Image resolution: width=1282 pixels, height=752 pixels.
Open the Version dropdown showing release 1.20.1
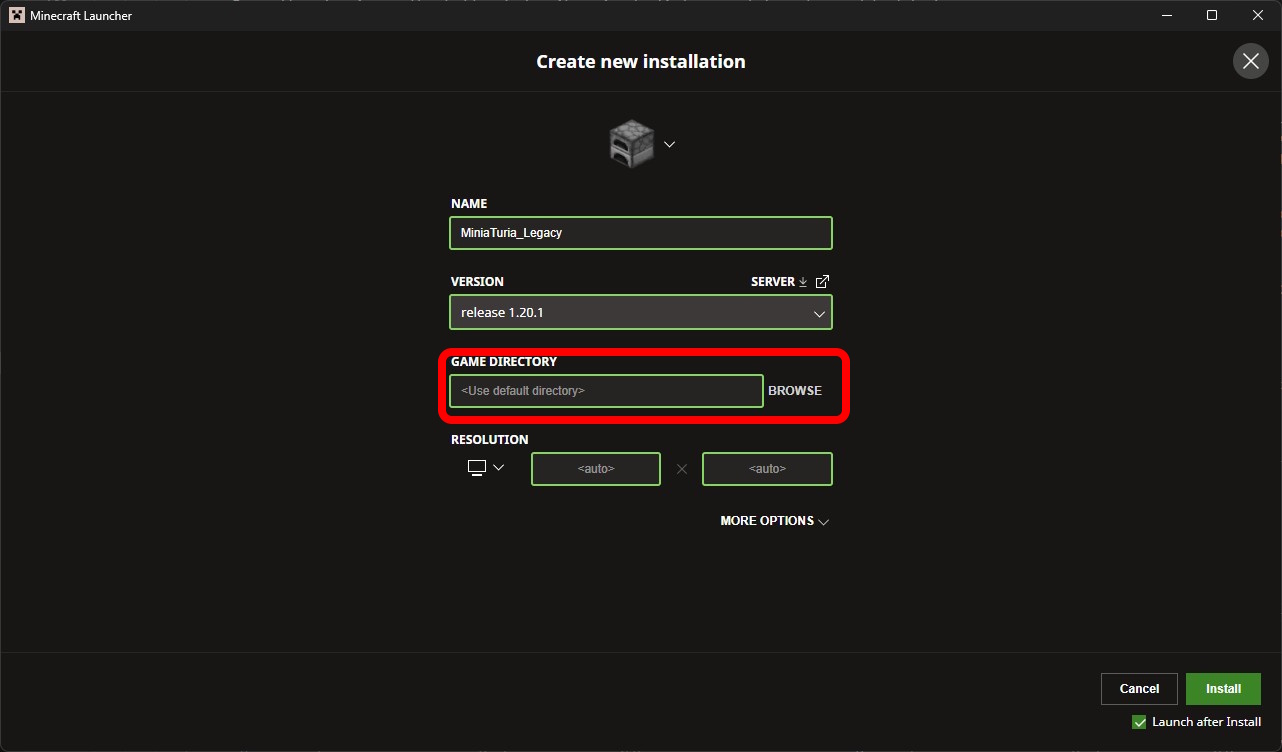641,313
